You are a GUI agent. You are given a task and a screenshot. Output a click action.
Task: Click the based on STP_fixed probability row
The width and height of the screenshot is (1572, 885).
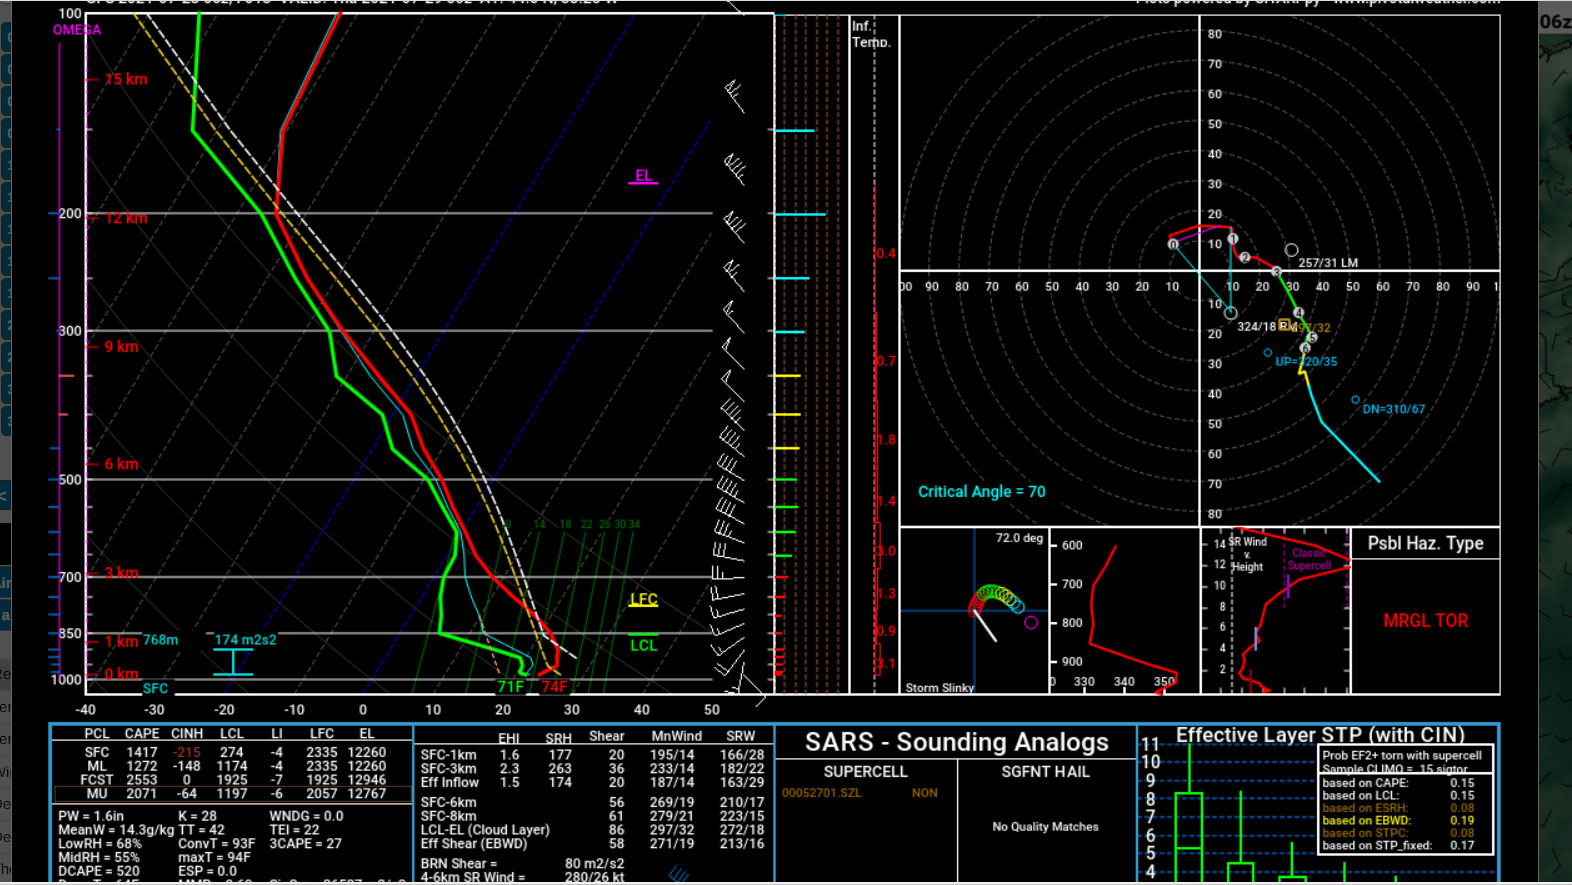coord(1398,846)
